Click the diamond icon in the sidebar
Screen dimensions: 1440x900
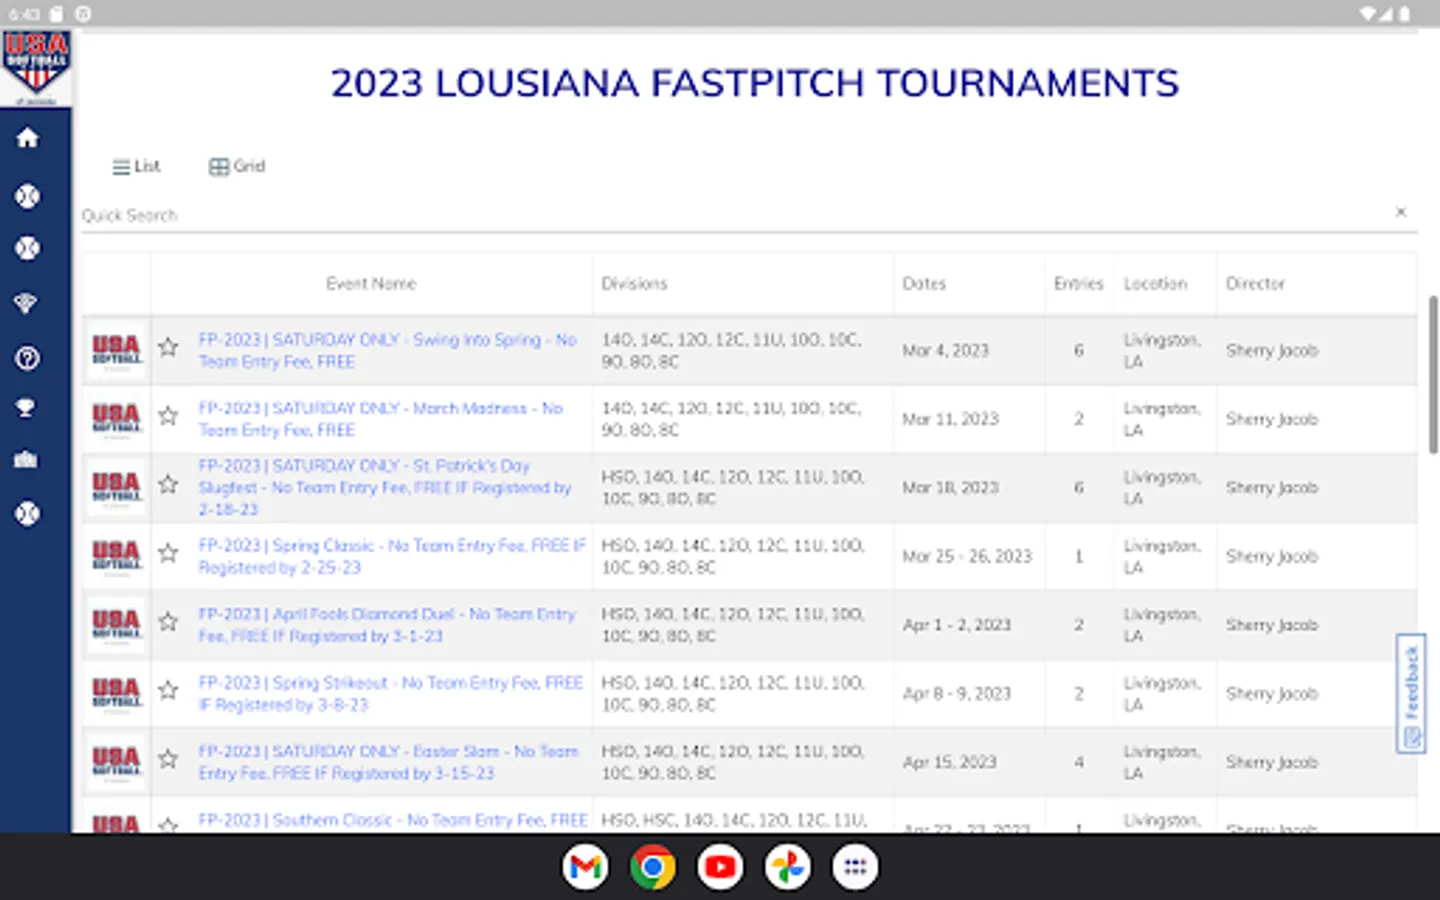pyautogui.click(x=25, y=302)
